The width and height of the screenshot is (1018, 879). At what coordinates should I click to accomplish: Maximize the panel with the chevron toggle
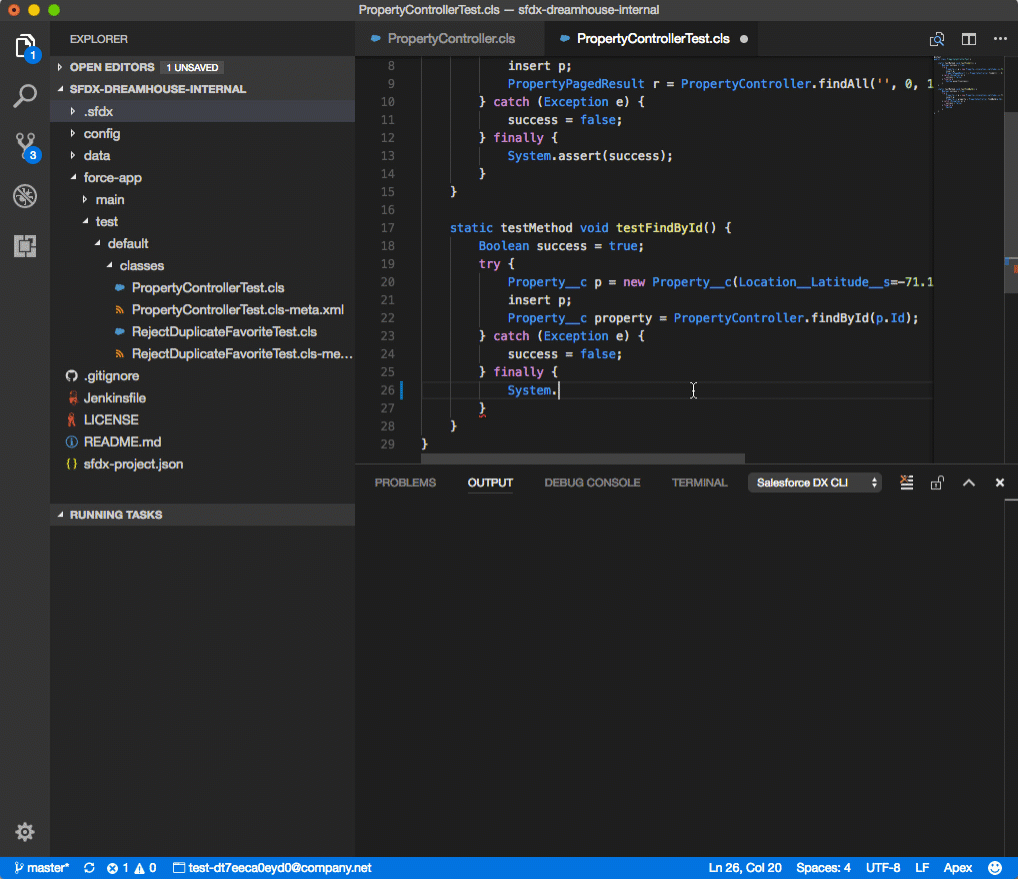coord(968,482)
